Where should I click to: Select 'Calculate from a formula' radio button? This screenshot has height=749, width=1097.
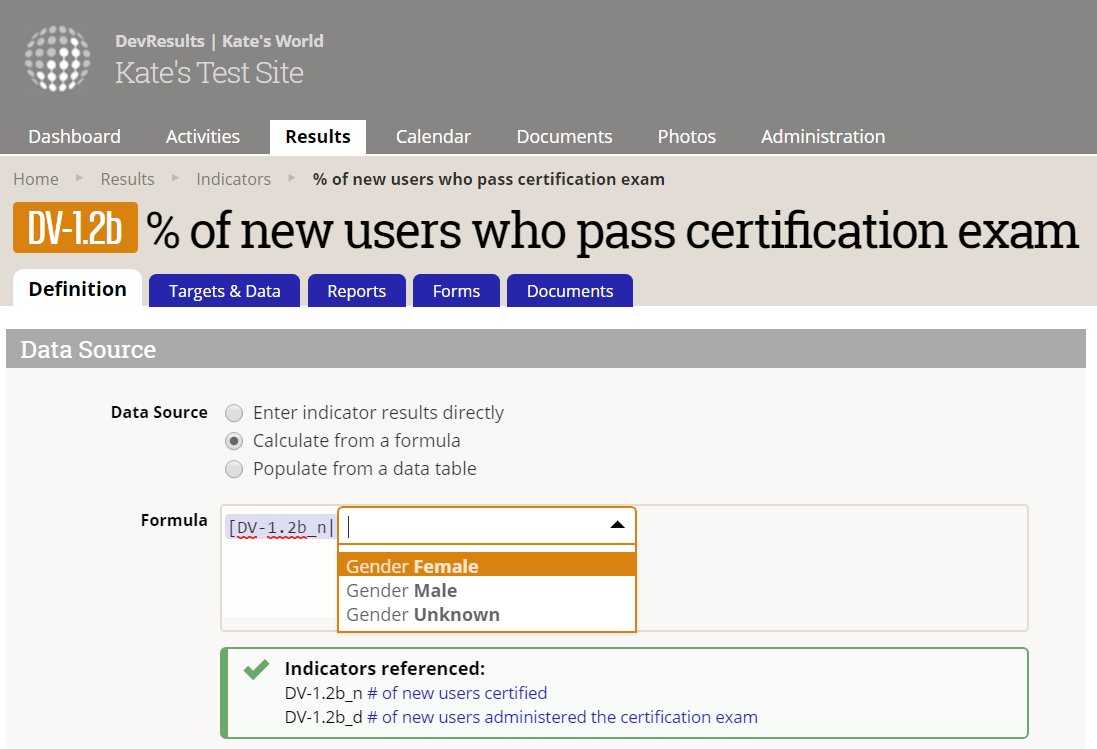[x=234, y=441]
